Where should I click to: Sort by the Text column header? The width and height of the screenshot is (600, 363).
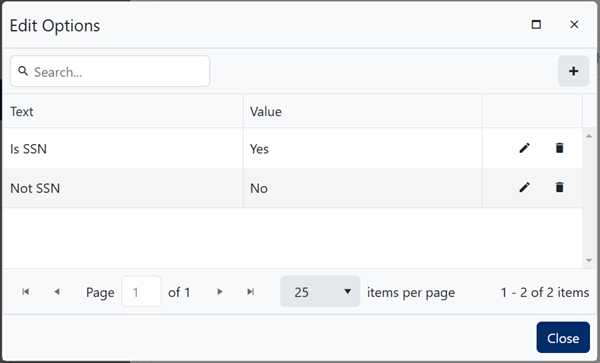point(22,112)
